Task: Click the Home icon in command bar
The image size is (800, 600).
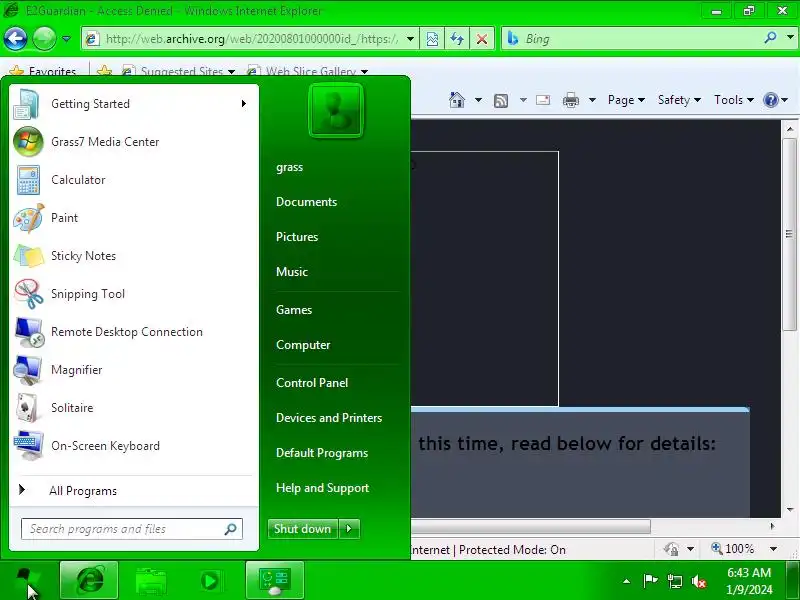Action: [457, 100]
